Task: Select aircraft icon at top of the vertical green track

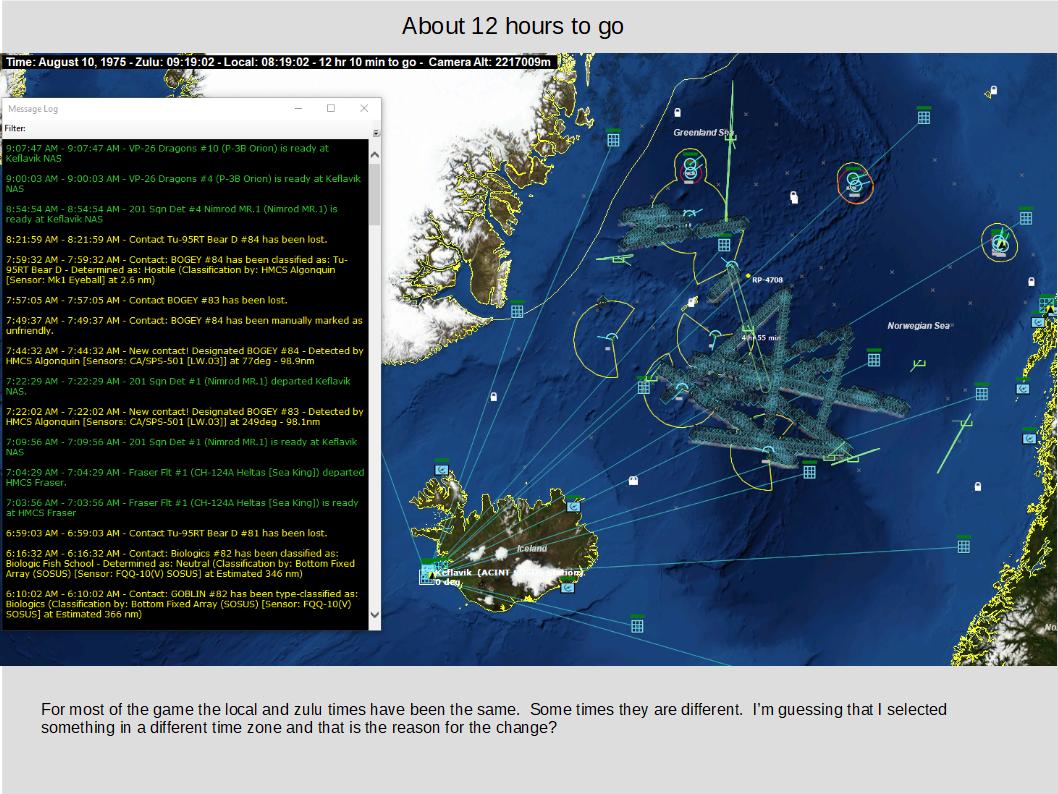Action: [x=730, y=138]
